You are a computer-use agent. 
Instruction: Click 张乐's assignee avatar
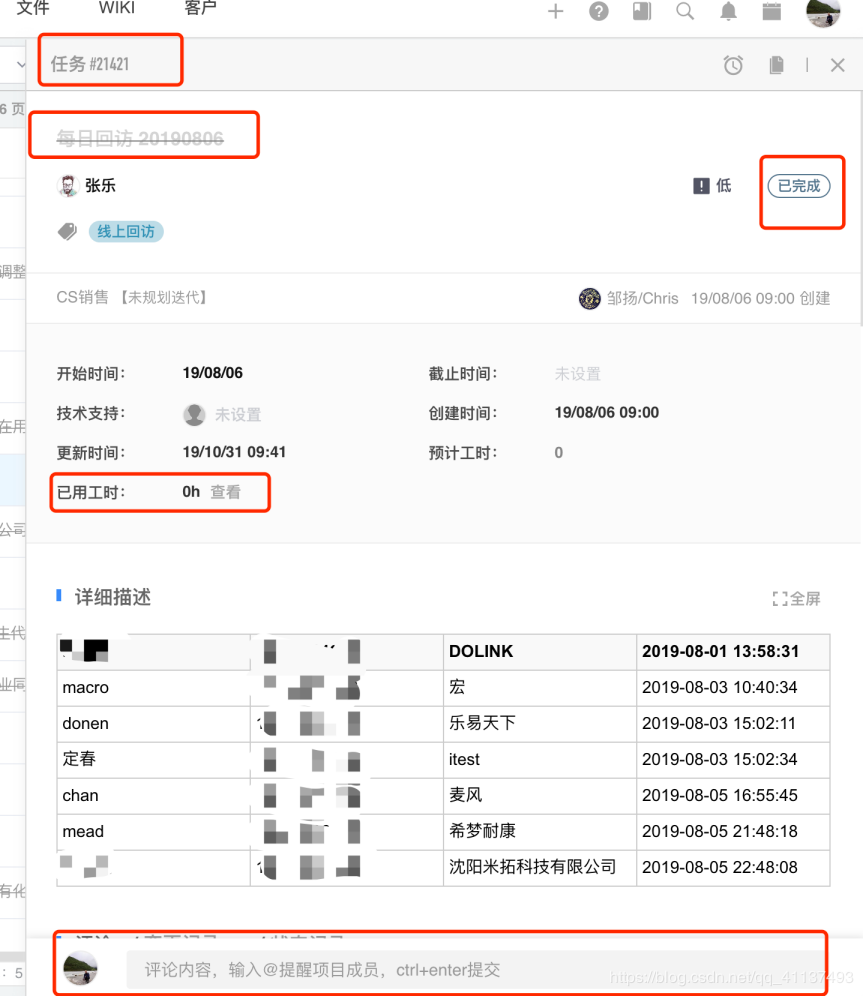66,184
